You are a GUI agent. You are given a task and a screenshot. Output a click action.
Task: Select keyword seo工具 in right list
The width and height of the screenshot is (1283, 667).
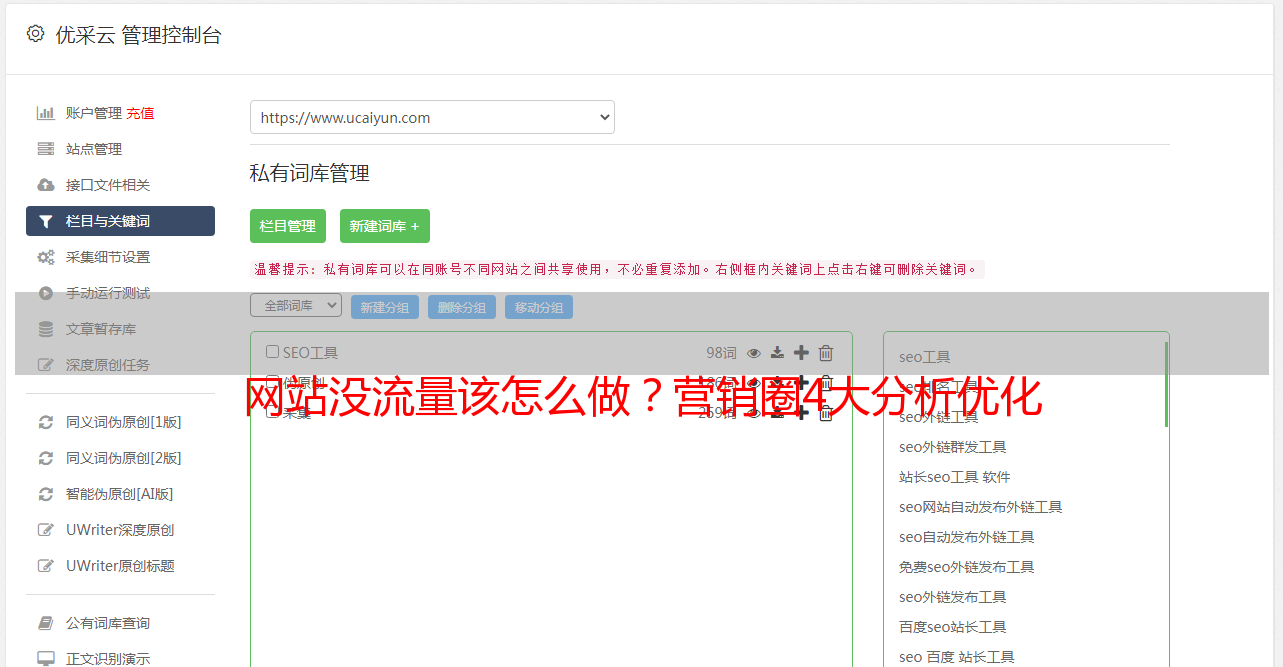925,357
